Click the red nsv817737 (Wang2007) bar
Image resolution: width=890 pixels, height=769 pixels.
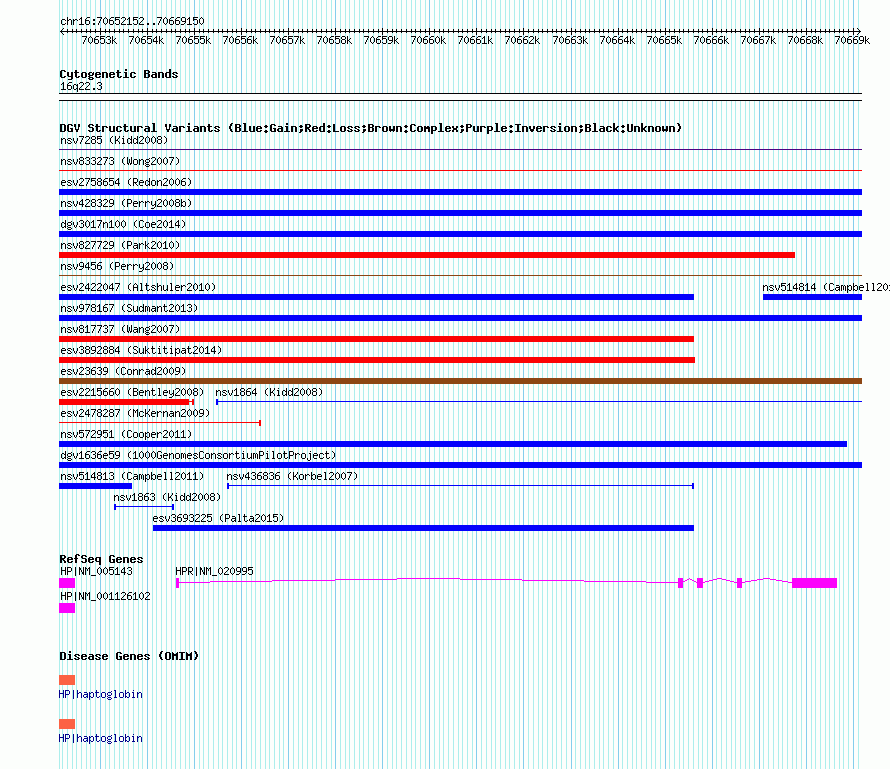376,339
